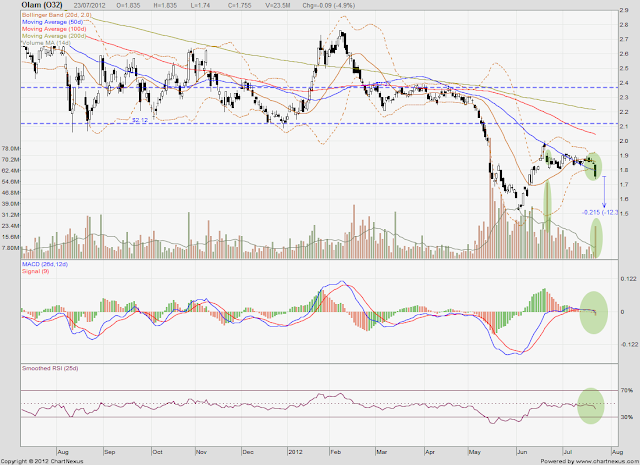Click the $2.12 support level label
The height and width of the screenshot is (465, 640).
click(140, 120)
